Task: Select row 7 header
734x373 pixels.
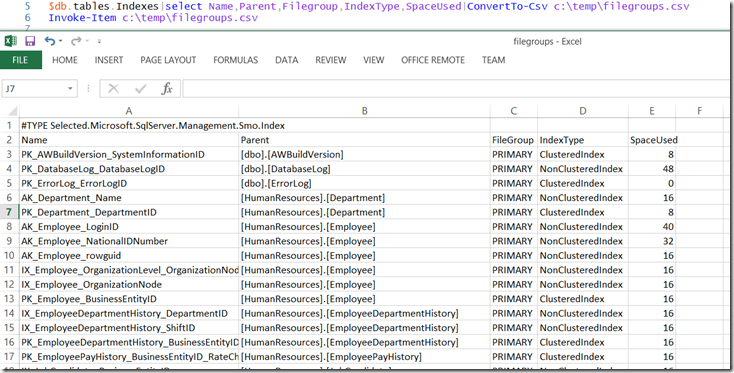Action: click(x=9, y=212)
